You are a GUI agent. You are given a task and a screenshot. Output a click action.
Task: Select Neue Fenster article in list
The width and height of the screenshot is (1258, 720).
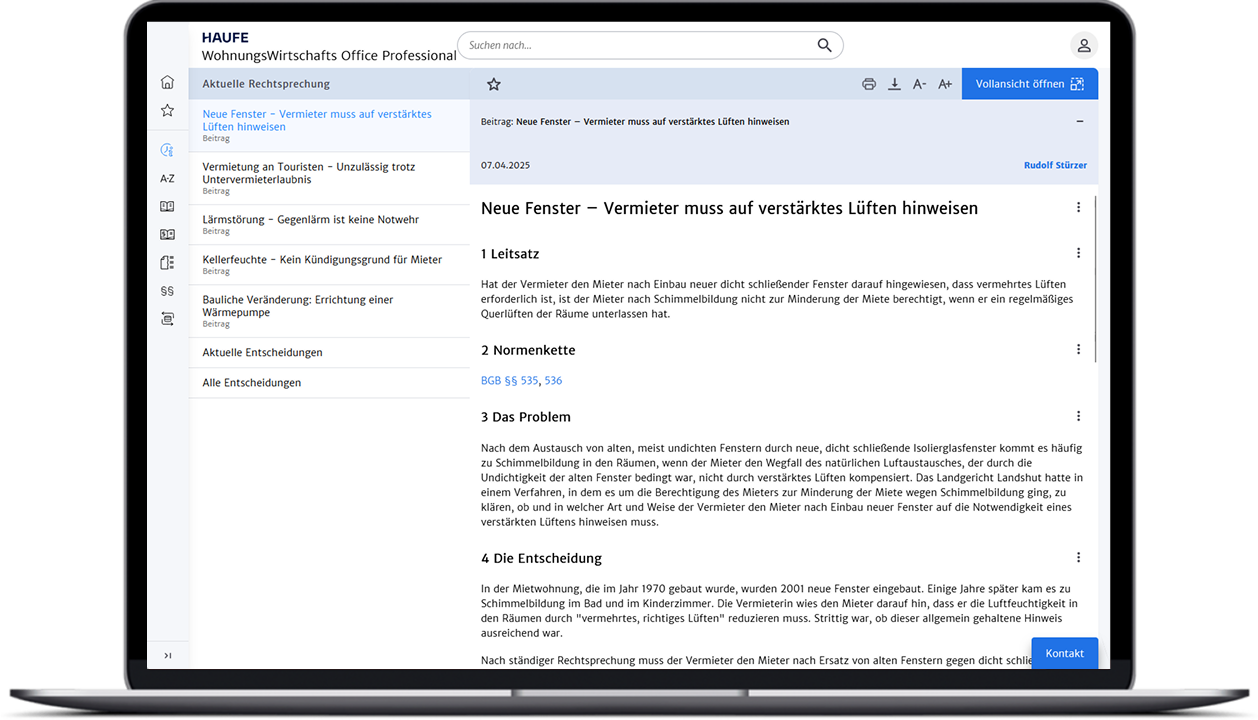coord(329,125)
